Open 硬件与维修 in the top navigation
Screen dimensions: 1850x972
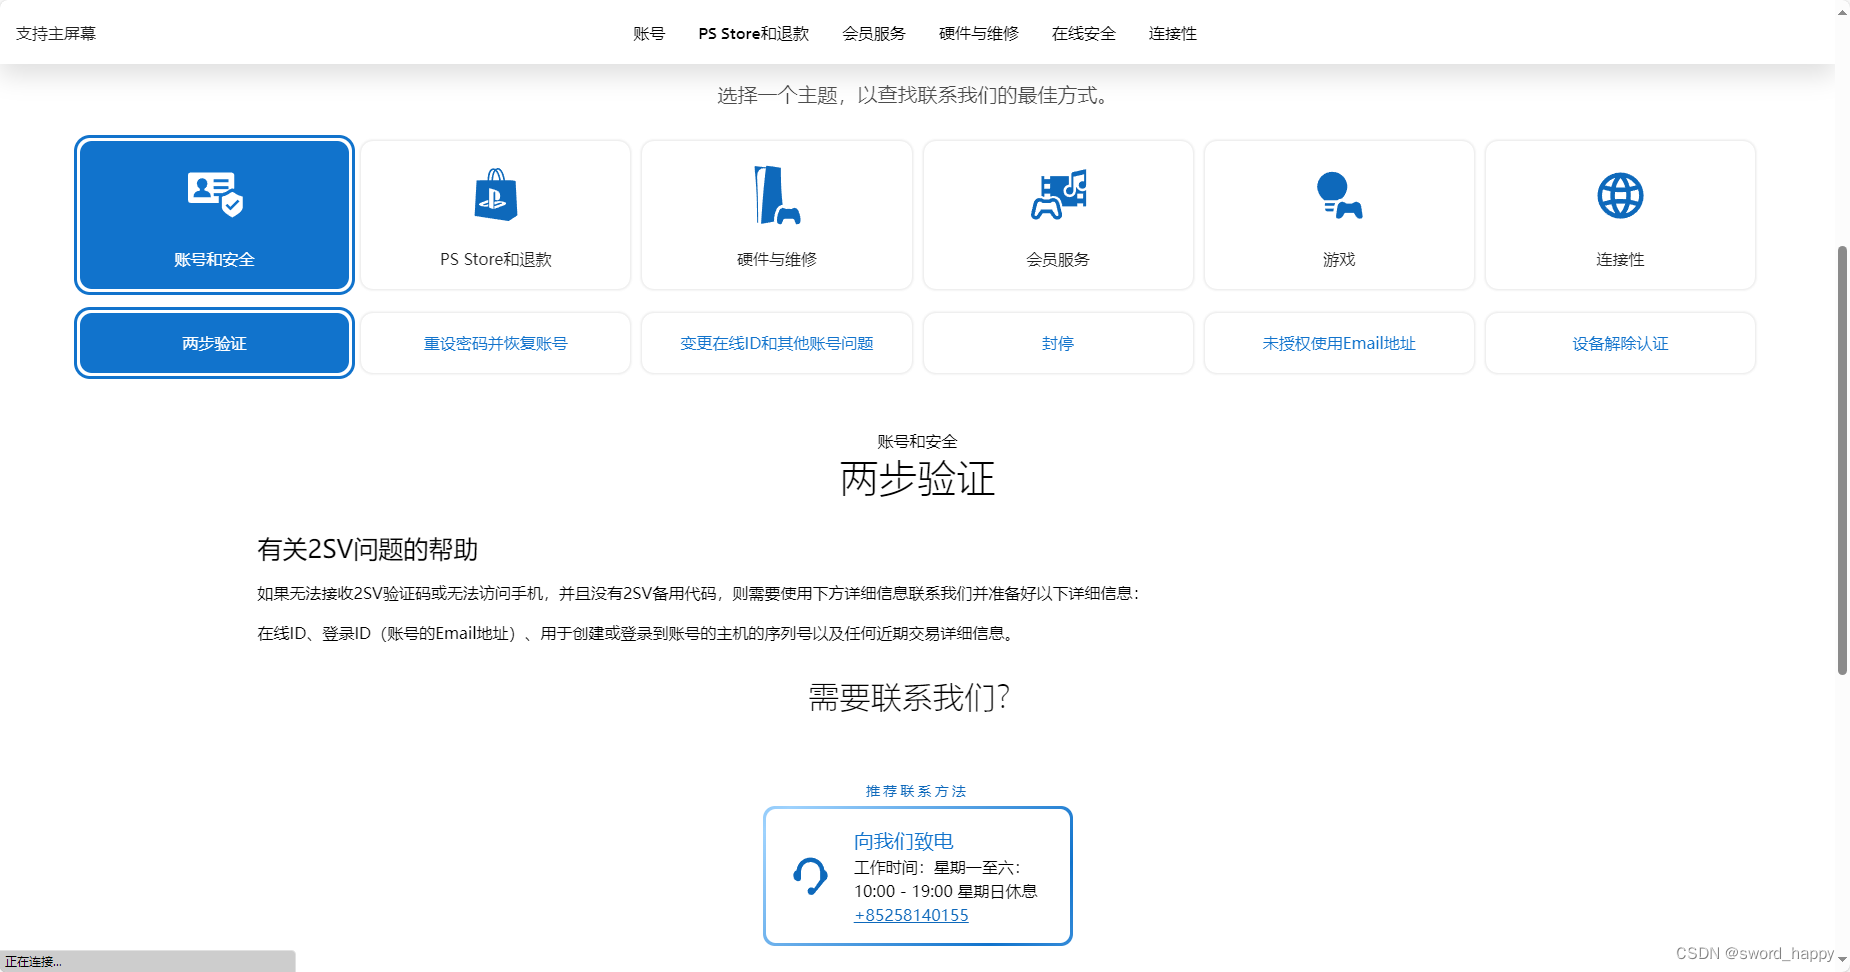(x=979, y=33)
